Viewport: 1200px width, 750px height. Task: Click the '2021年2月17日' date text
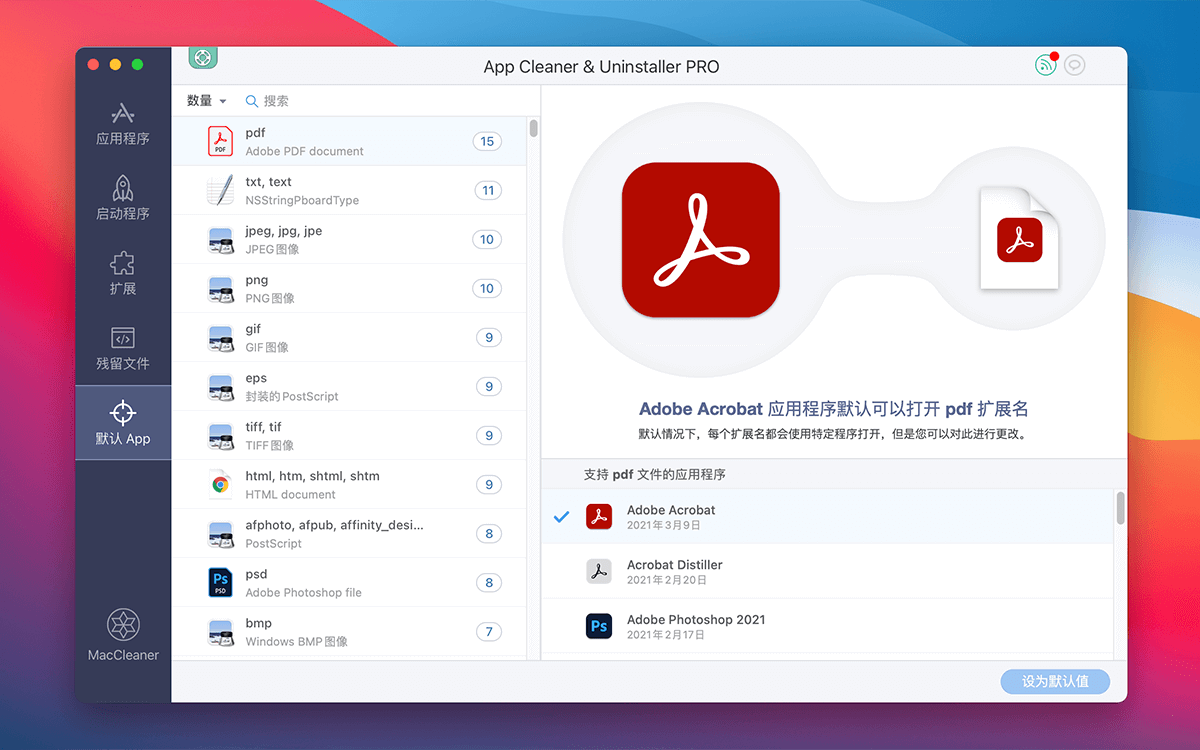pos(666,634)
